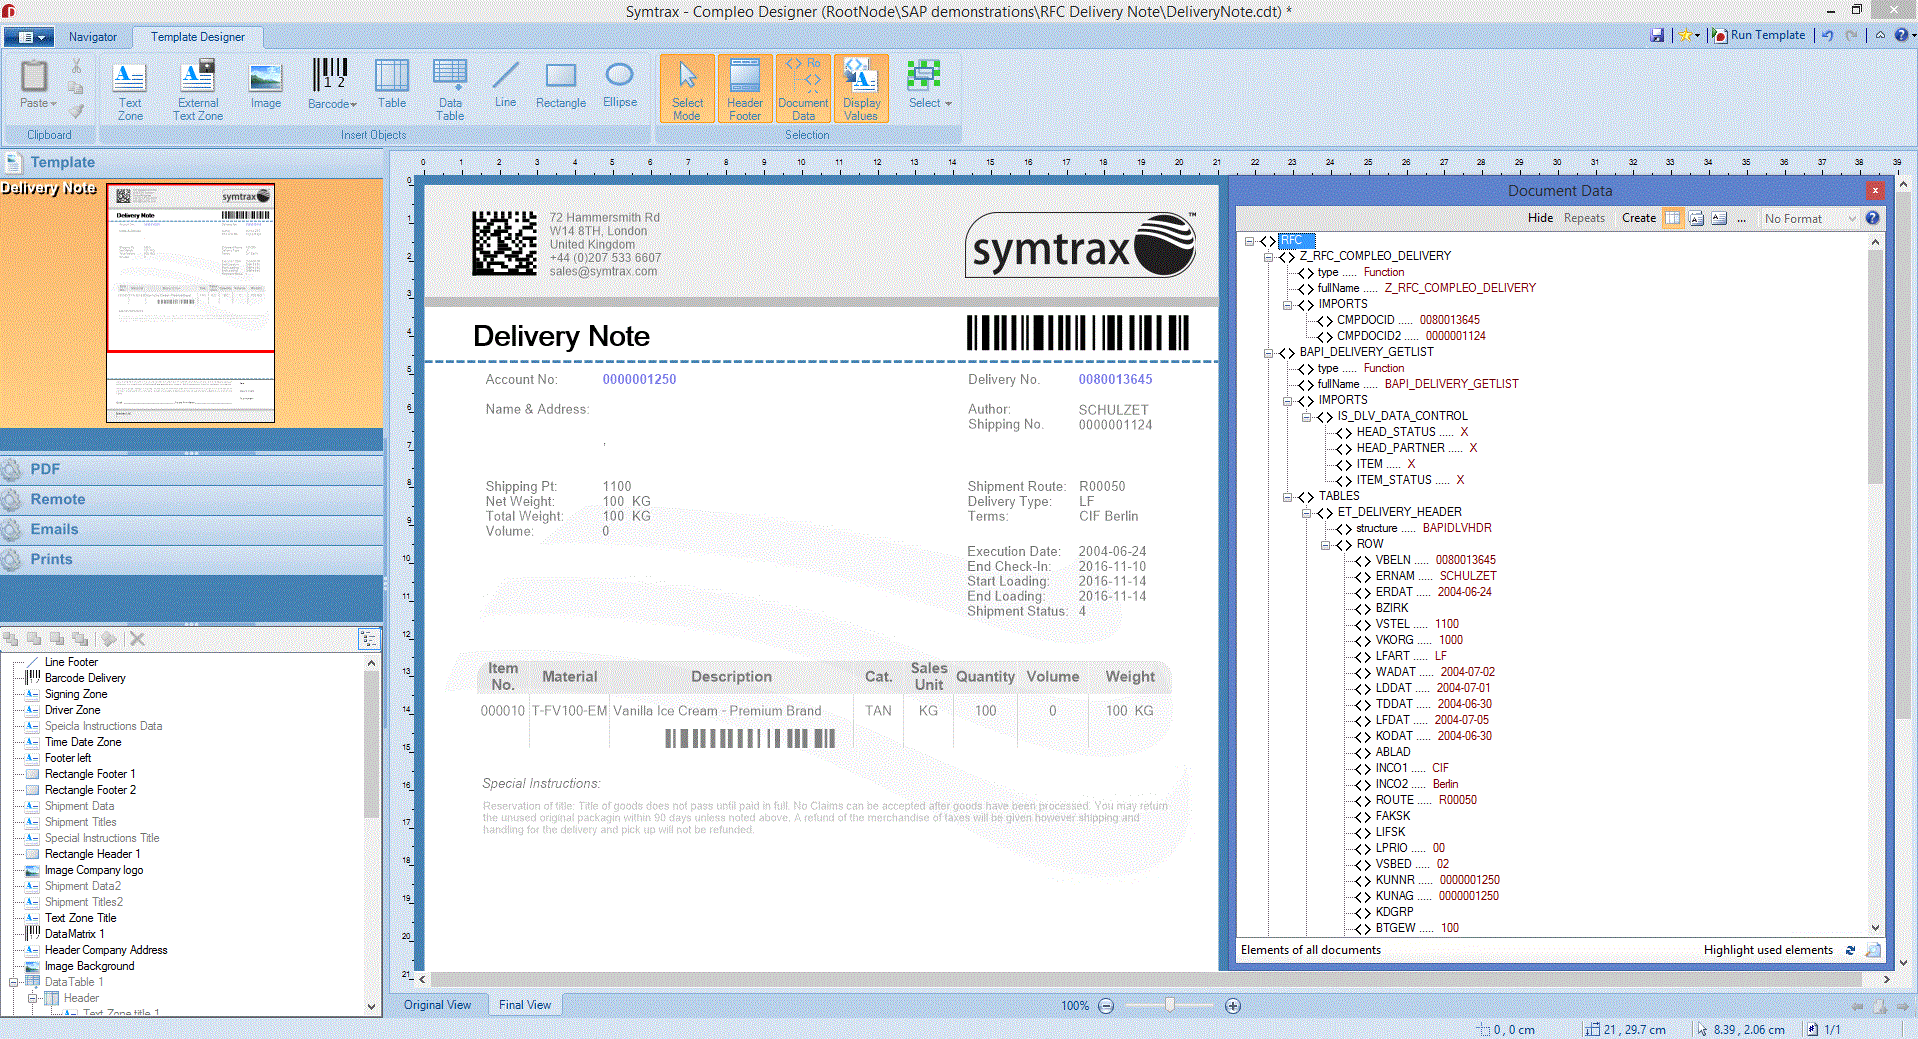Choose the Line drawing tool
This screenshot has width=1918, height=1039.
[x=506, y=84]
